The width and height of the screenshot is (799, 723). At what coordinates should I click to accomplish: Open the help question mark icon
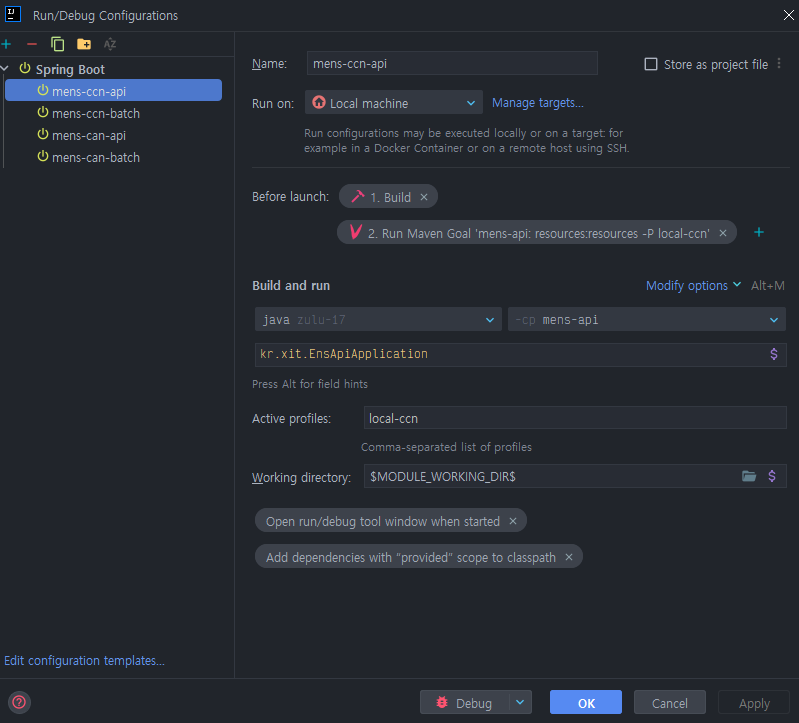[19, 702]
